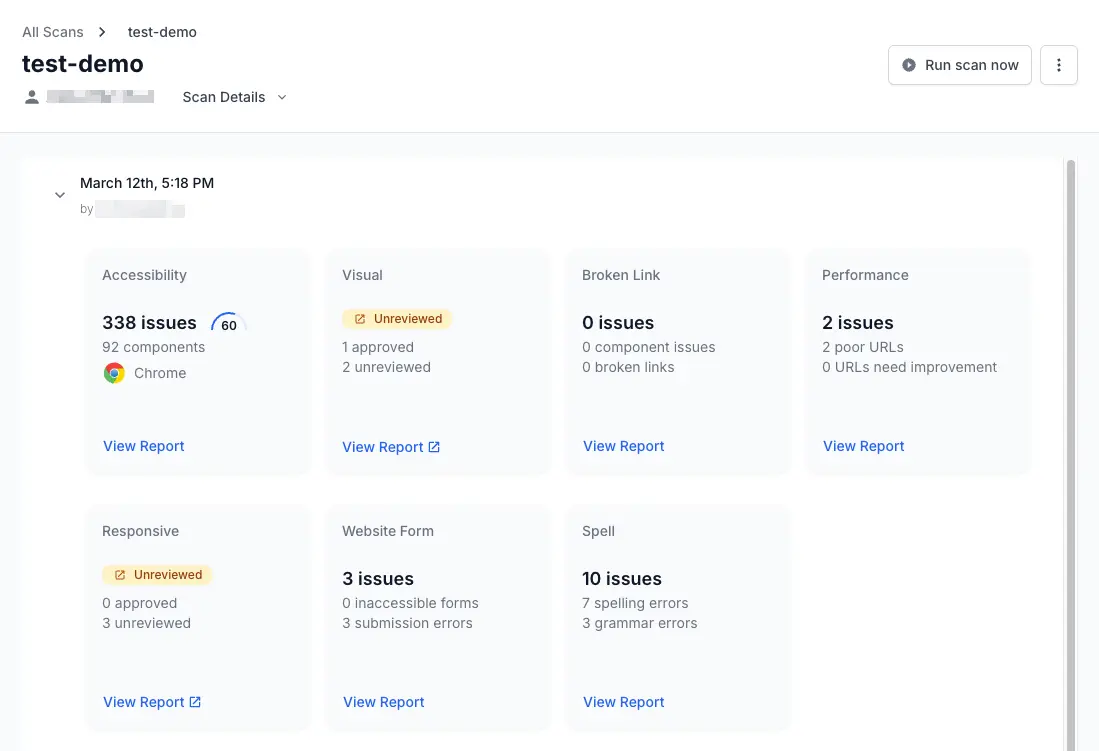Go back to All Scans breadcrumb
The height and width of the screenshot is (751, 1099).
tap(53, 32)
